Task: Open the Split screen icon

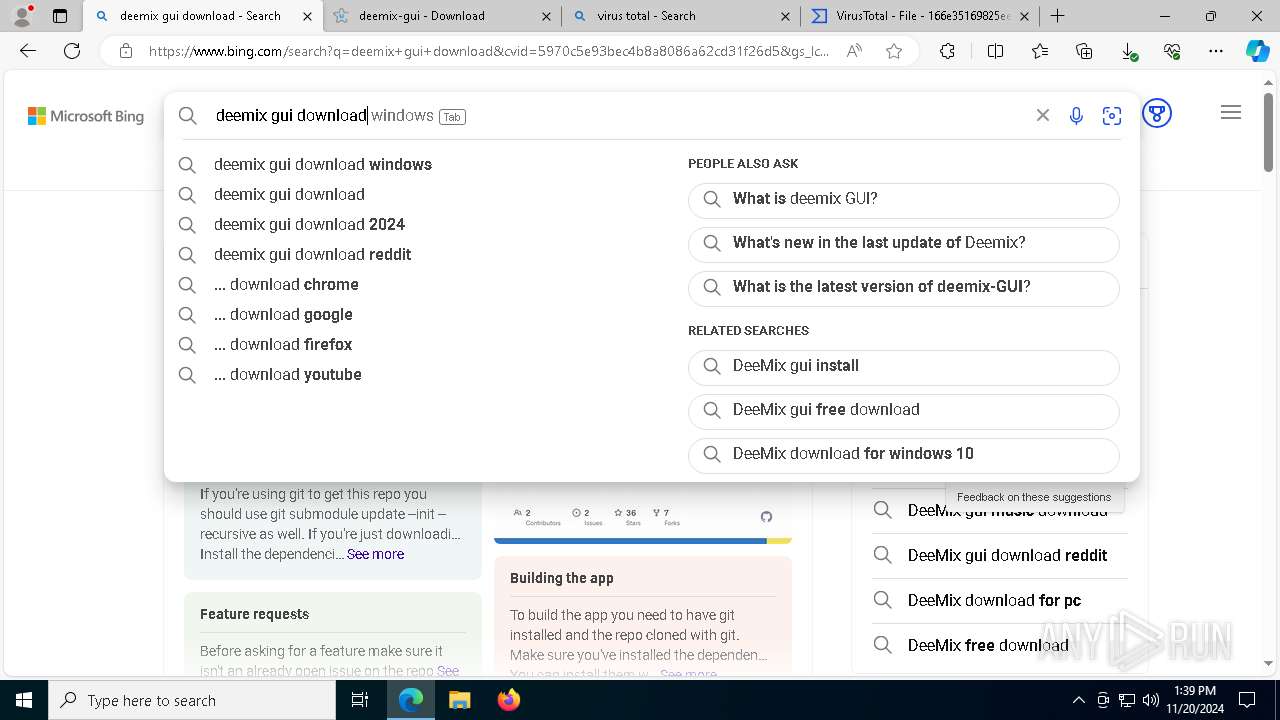Action: click(x=995, y=51)
